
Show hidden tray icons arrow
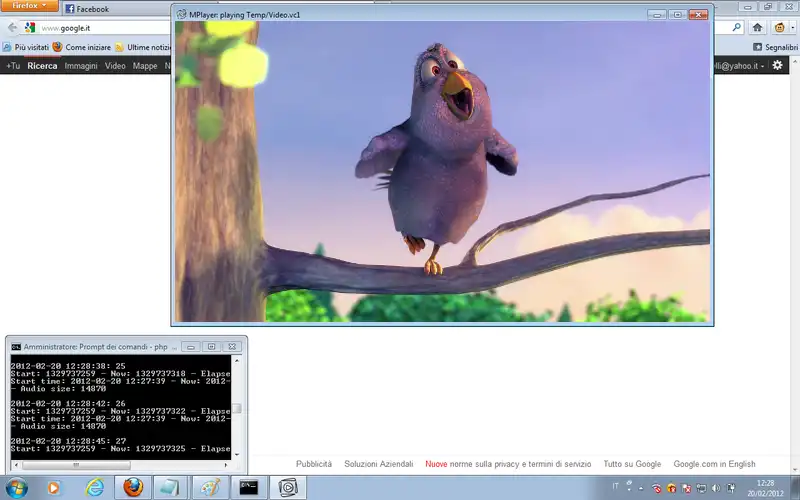[641, 488]
